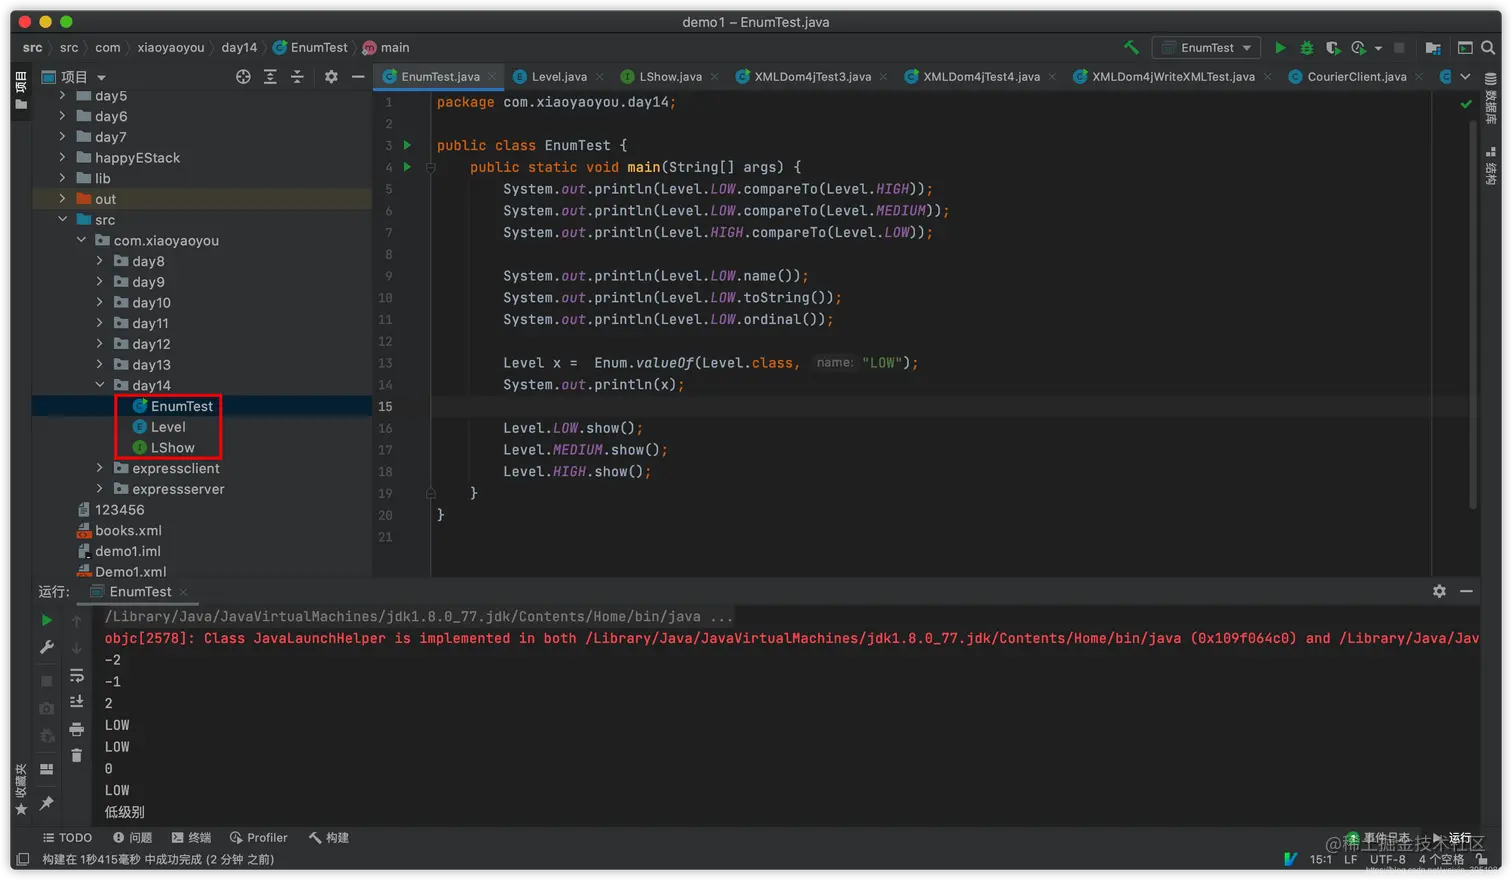Start debugging with the green bug icon
The width and height of the screenshot is (1512, 880).
click(x=1306, y=47)
